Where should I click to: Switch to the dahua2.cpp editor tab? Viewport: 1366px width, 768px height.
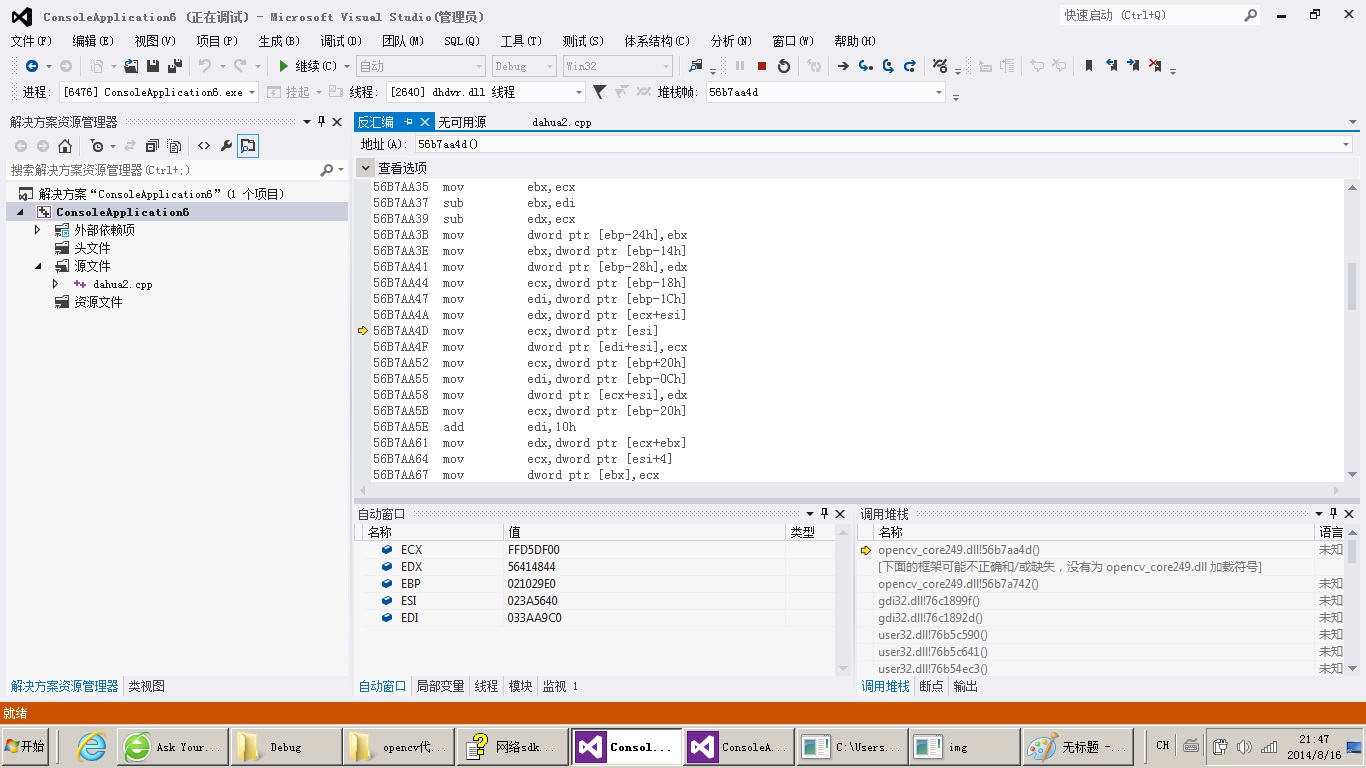[x=562, y=122]
